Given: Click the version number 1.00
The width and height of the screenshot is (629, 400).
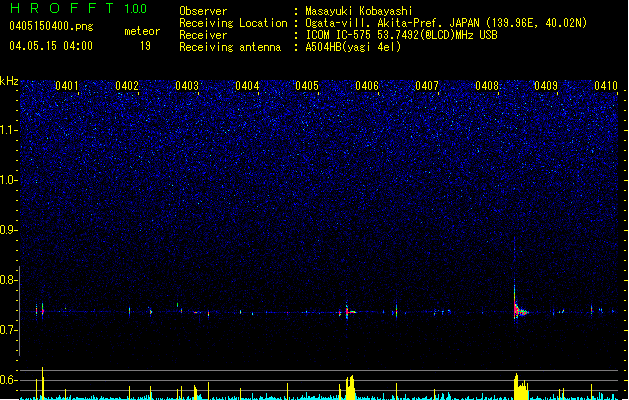Looking at the screenshot, I should coord(136,8).
